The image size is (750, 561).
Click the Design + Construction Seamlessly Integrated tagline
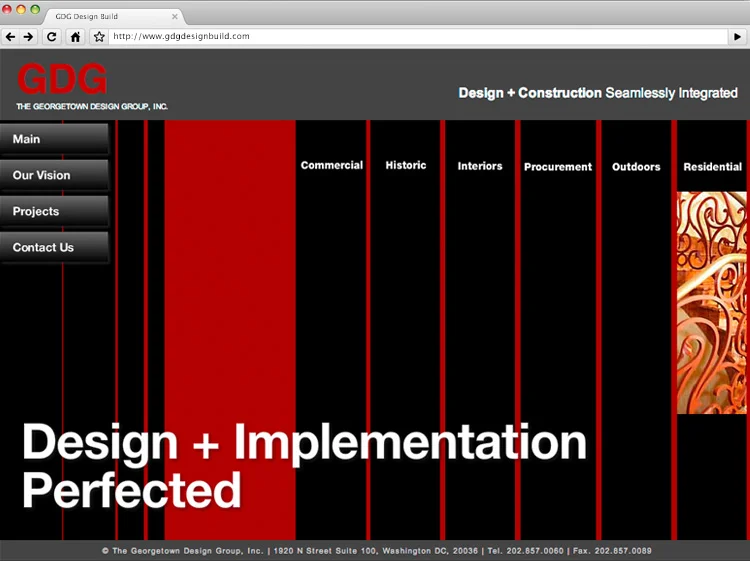598,93
